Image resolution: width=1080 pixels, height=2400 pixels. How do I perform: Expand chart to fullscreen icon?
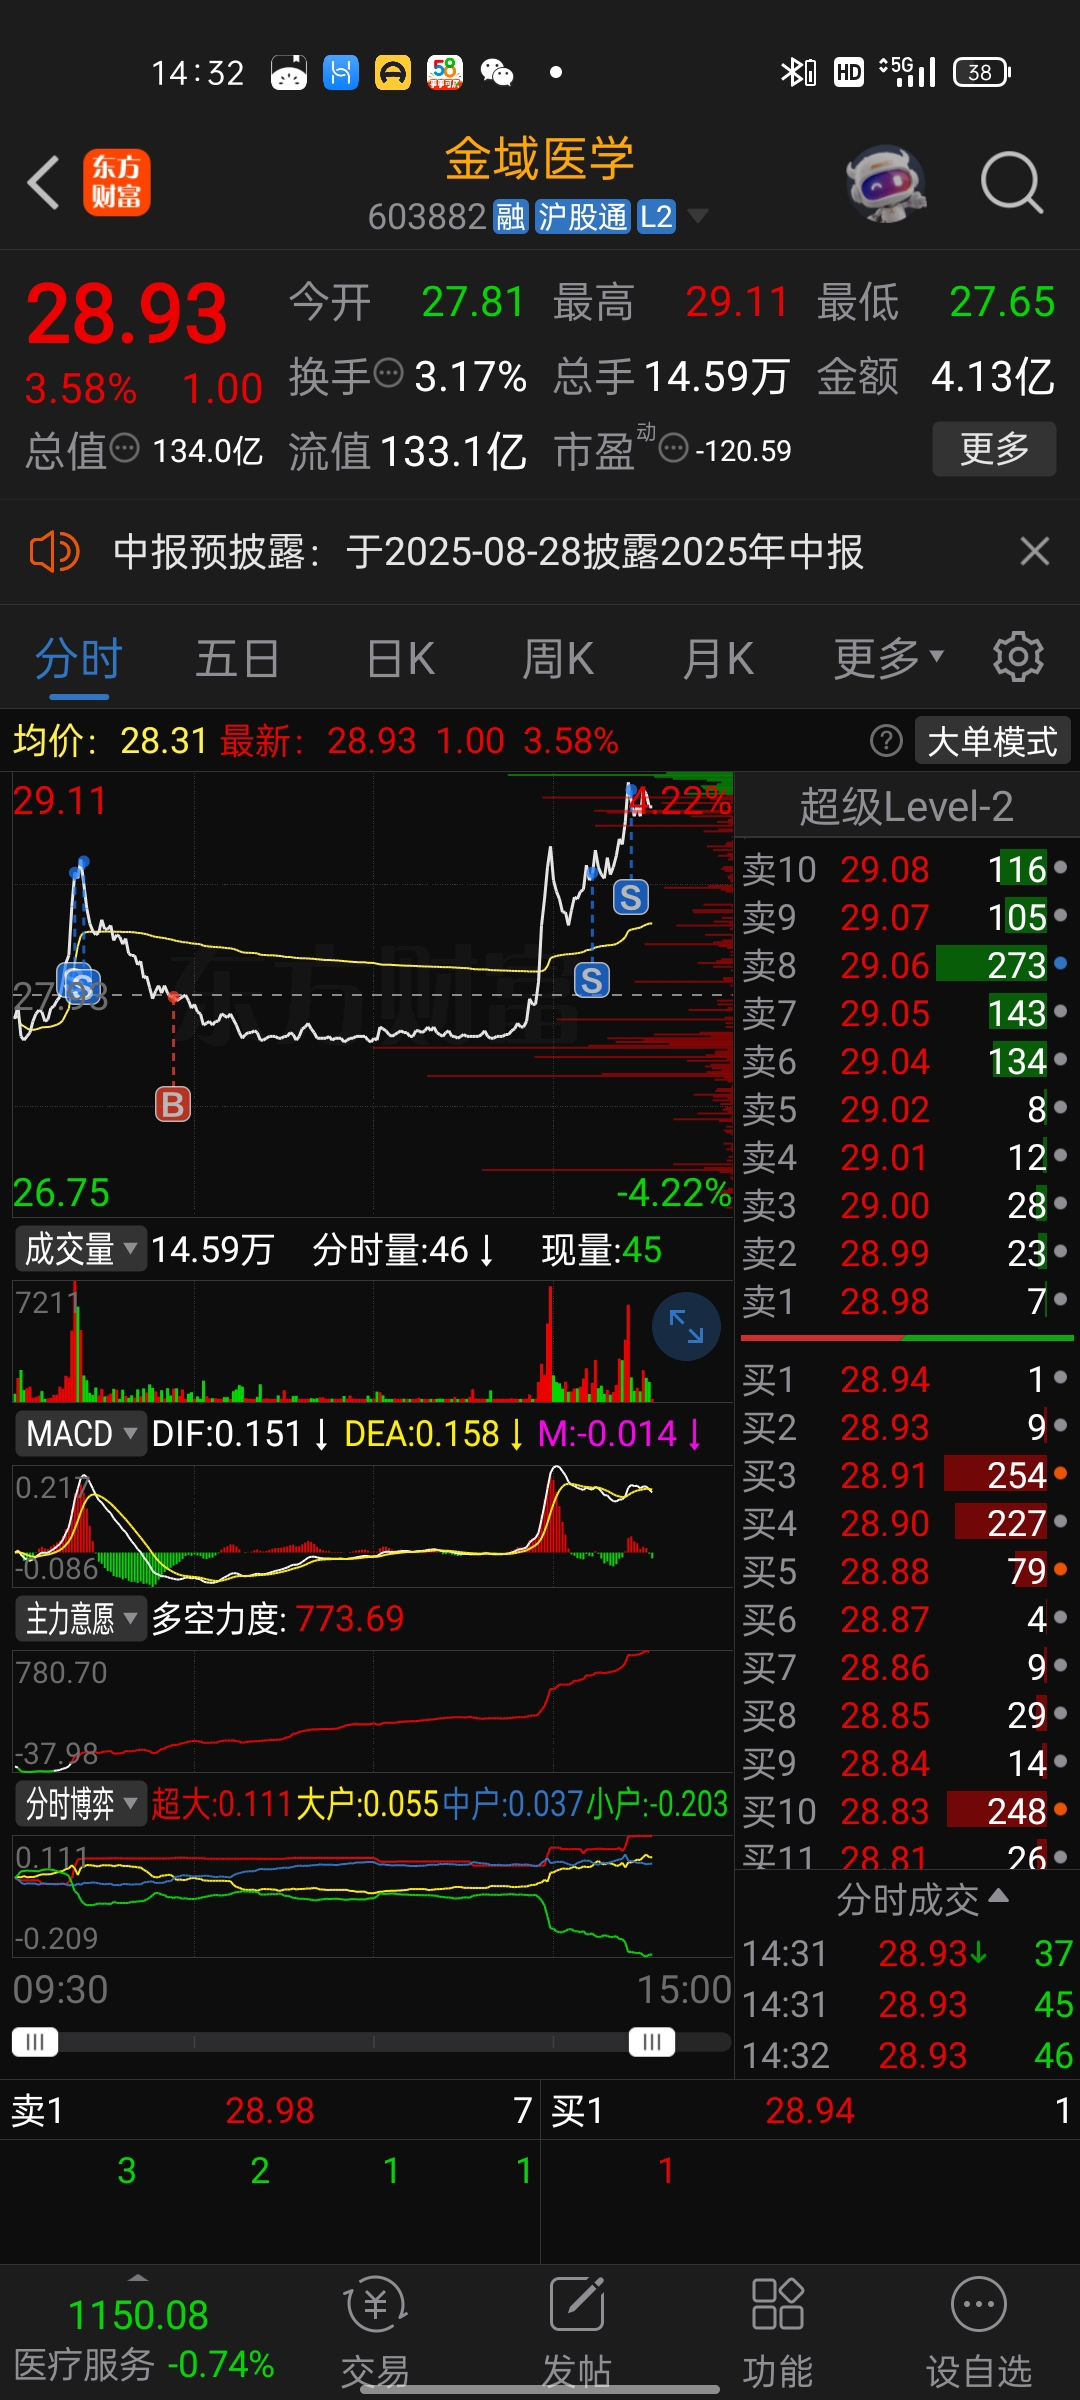pos(686,1326)
